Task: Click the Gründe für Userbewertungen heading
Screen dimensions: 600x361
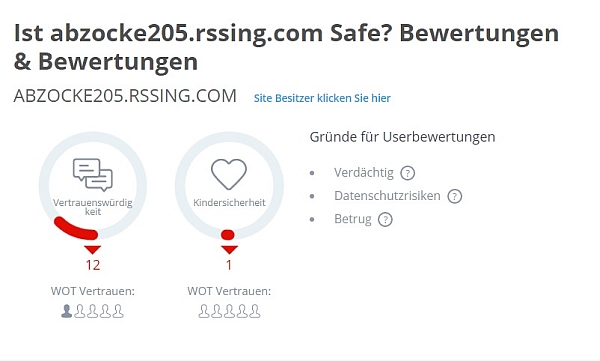Action: 403,137
